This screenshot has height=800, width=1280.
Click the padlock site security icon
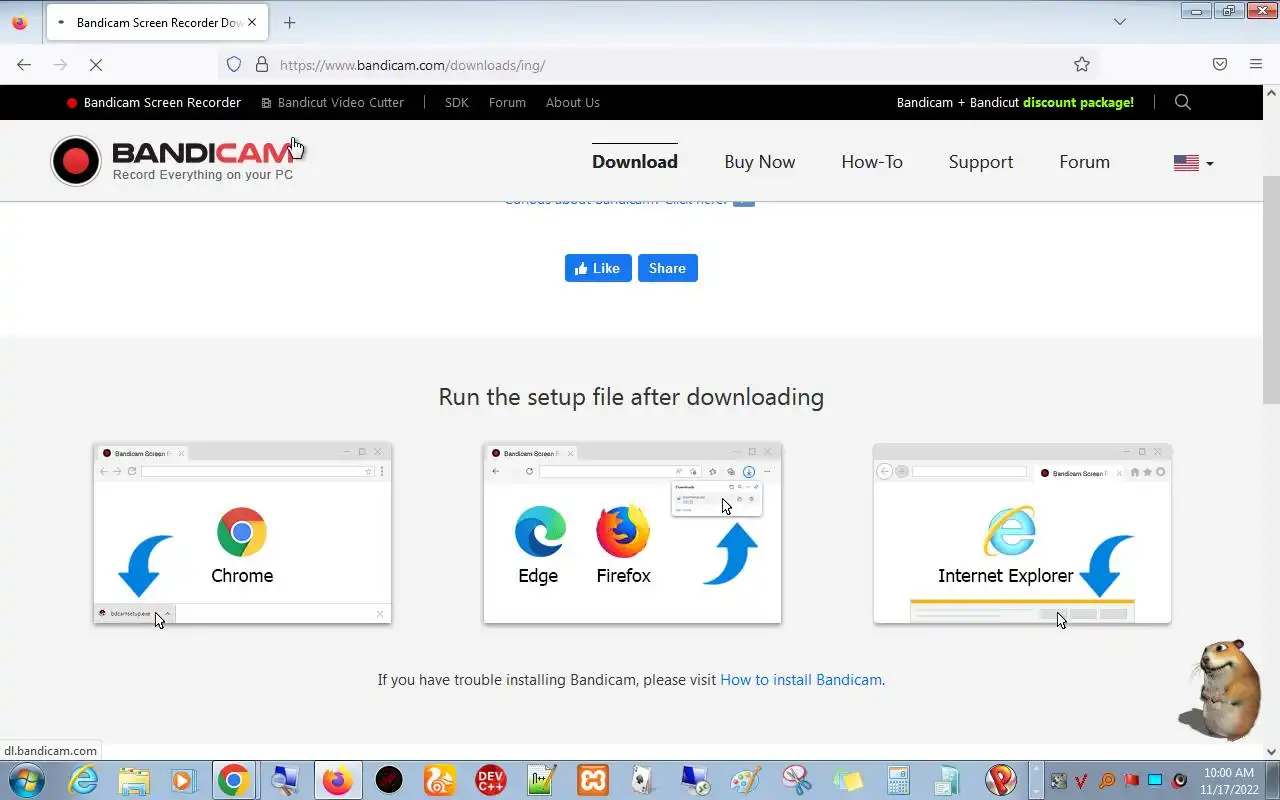point(262,64)
